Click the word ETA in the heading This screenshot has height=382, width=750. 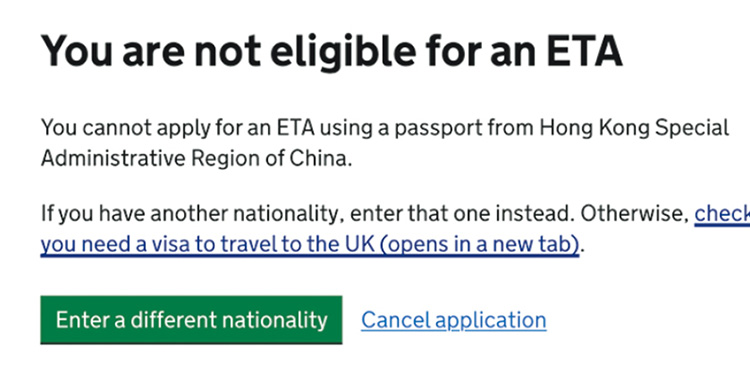click(x=585, y=51)
